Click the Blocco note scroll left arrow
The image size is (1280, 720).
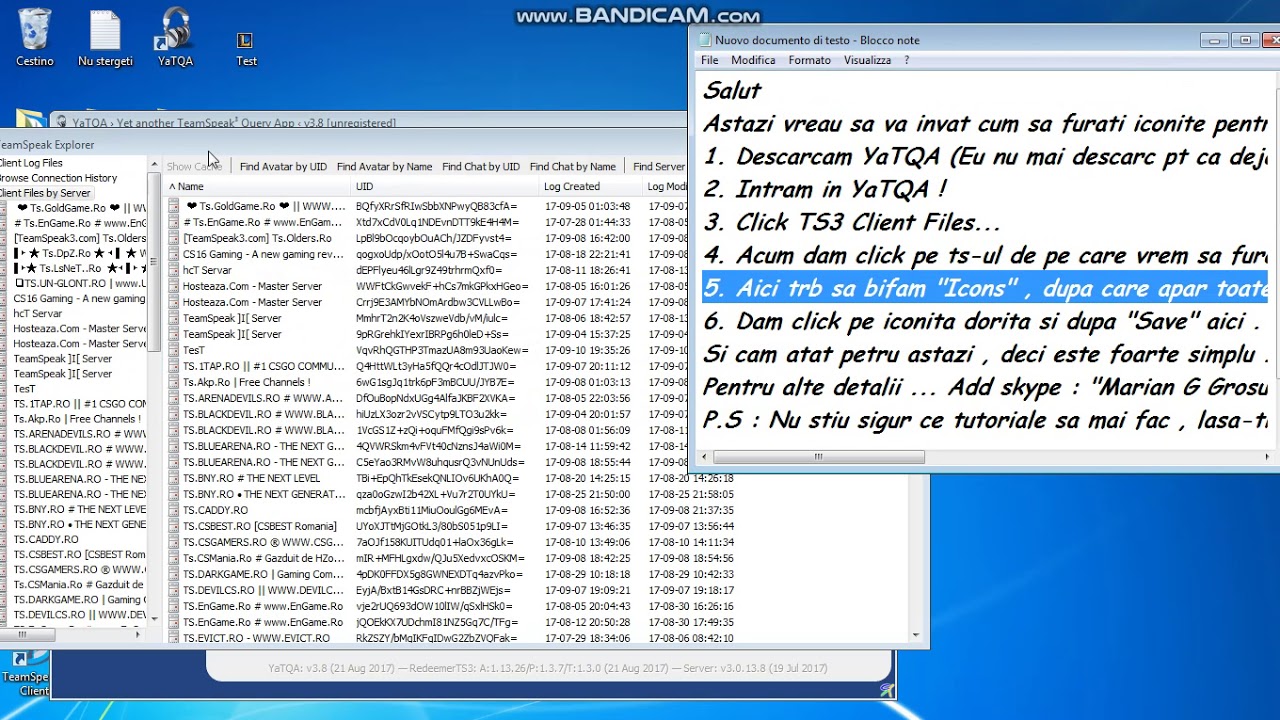tap(705, 457)
